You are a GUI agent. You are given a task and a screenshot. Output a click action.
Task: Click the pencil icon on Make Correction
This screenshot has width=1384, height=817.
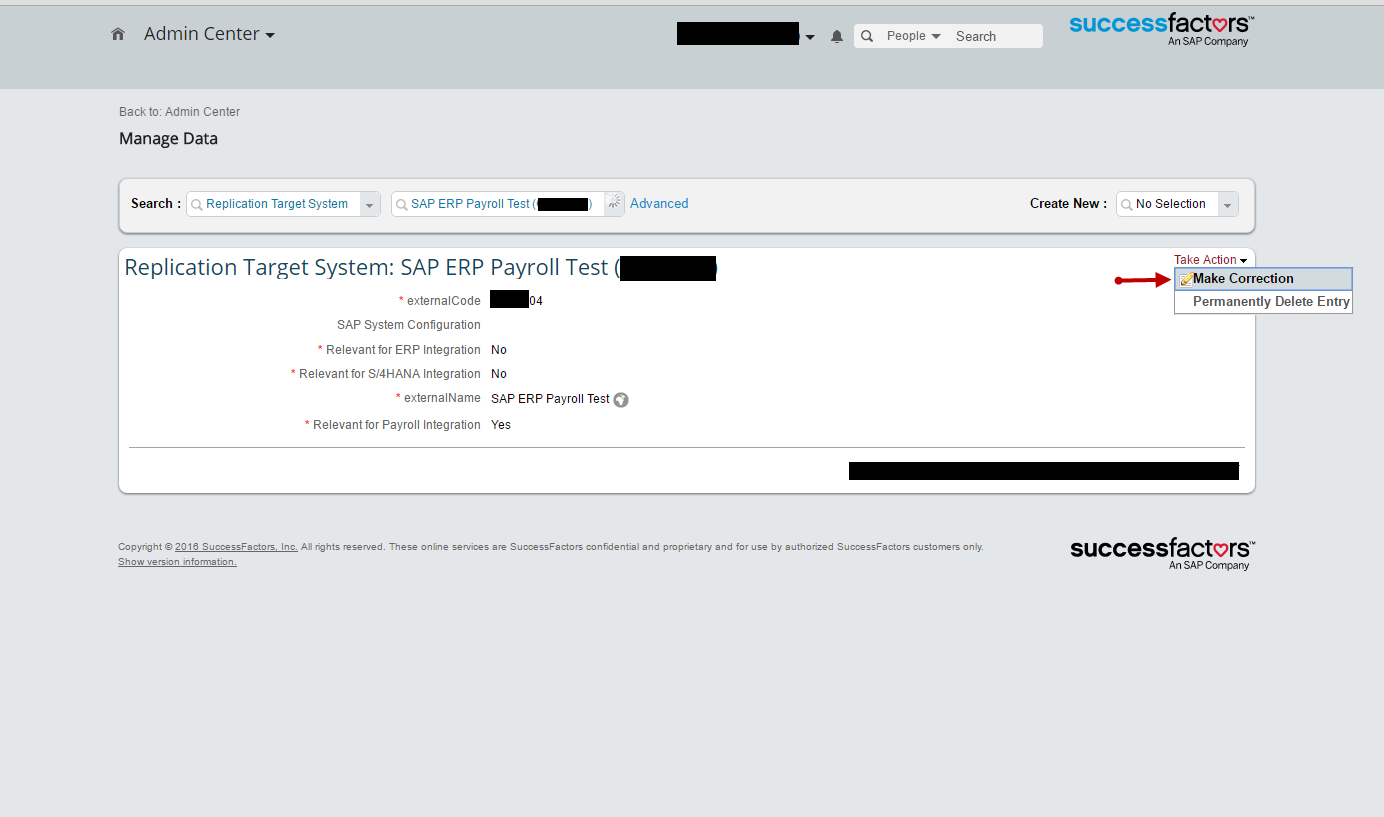1185,279
